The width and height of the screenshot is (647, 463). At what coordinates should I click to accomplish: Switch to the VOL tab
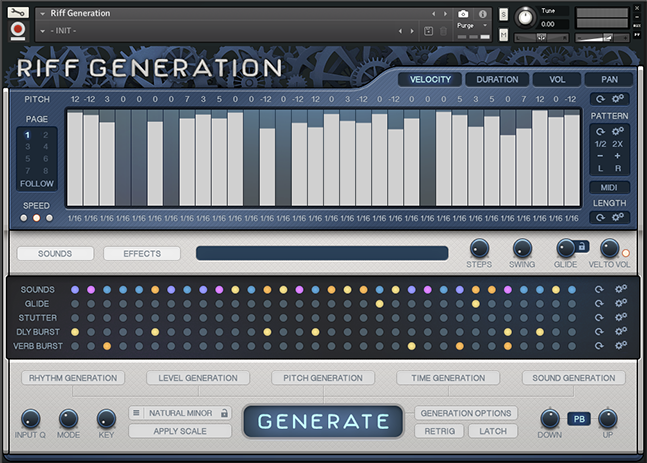pyautogui.click(x=557, y=80)
